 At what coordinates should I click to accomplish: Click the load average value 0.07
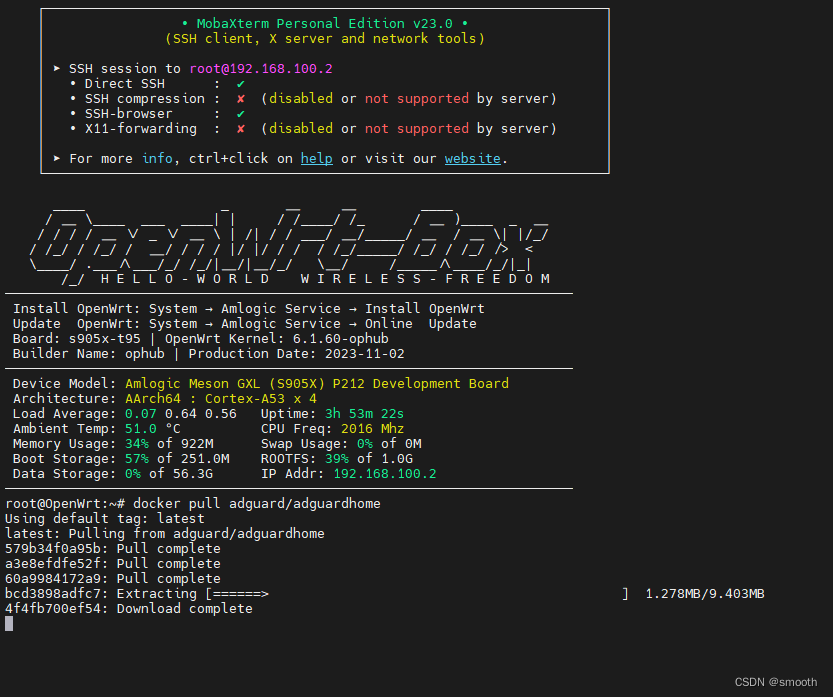point(141,413)
